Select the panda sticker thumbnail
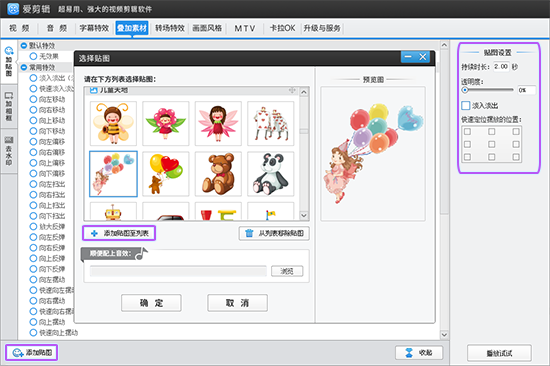The image size is (550, 366). [270, 174]
